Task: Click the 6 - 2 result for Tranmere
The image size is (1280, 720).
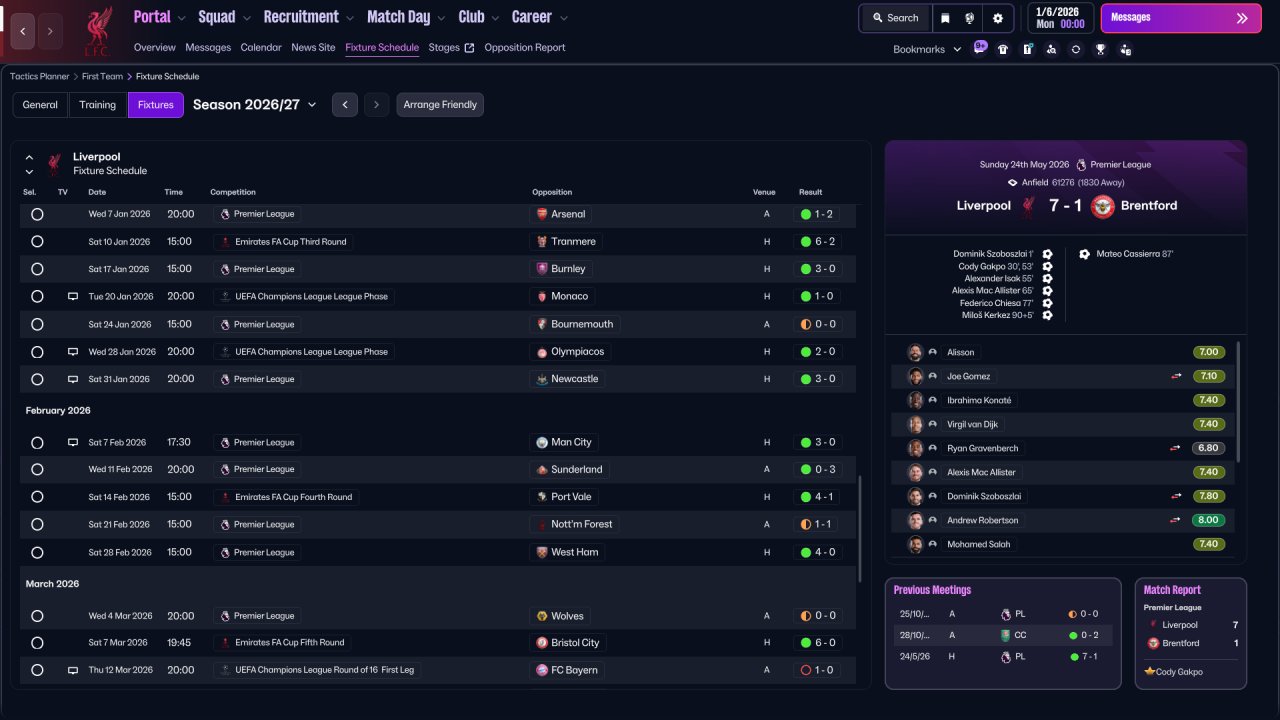Action: click(x=818, y=241)
